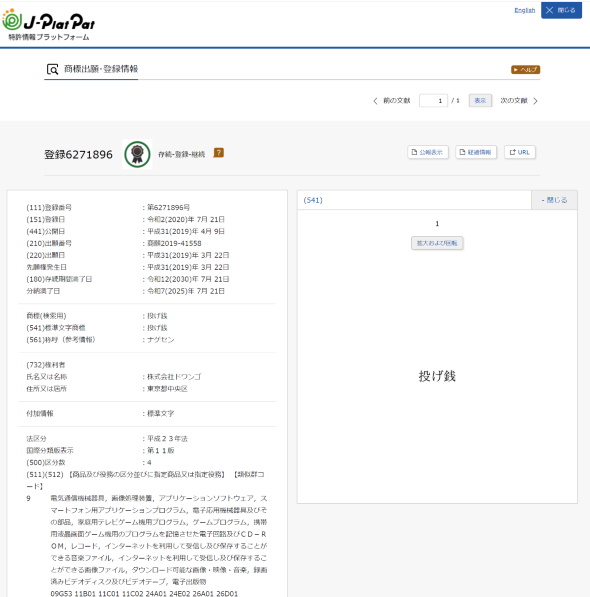Click the (541) panel heading link
Image resolution: width=590 pixels, height=597 pixels.
pos(313,200)
